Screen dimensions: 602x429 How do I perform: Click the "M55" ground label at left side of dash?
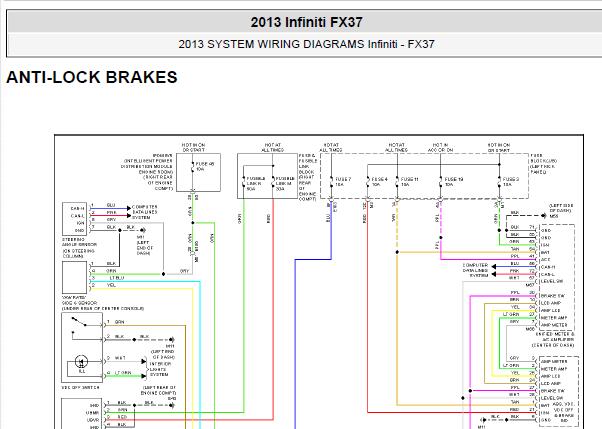click(x=554, y=216)
